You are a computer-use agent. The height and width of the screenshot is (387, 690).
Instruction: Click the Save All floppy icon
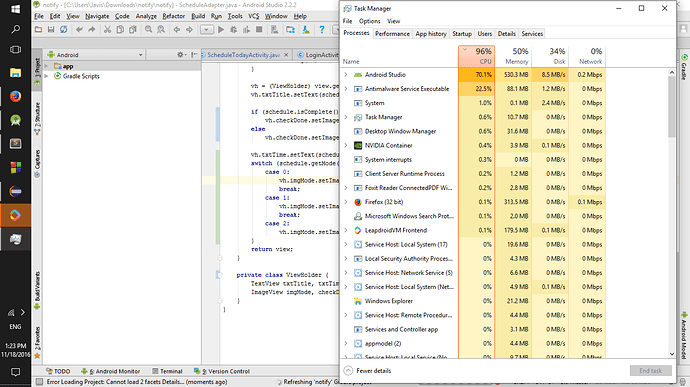pos(51,29)
